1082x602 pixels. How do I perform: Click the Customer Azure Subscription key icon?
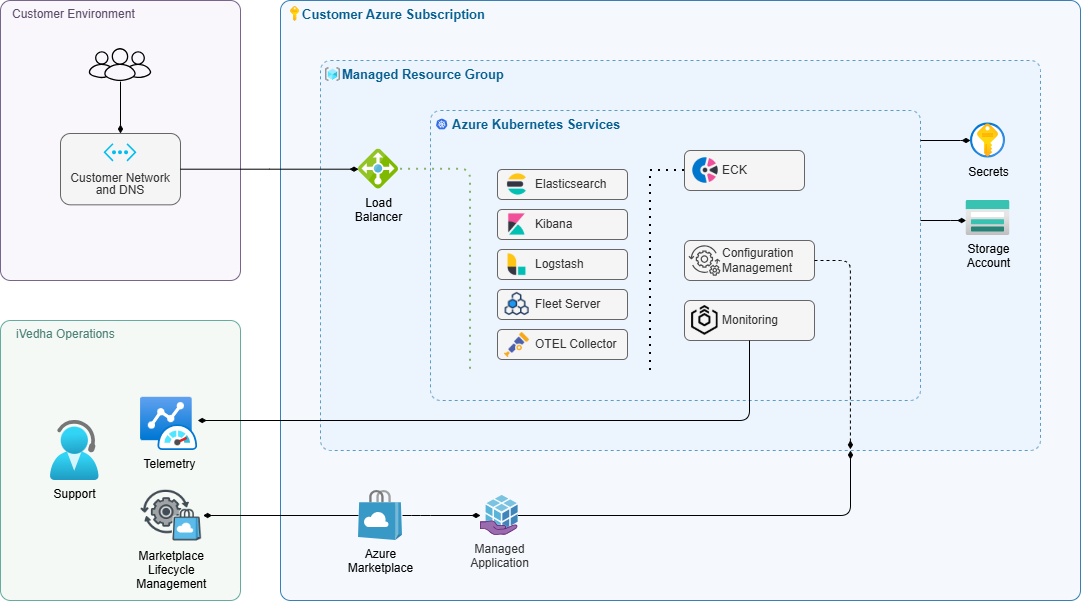(x=294, y=13)
